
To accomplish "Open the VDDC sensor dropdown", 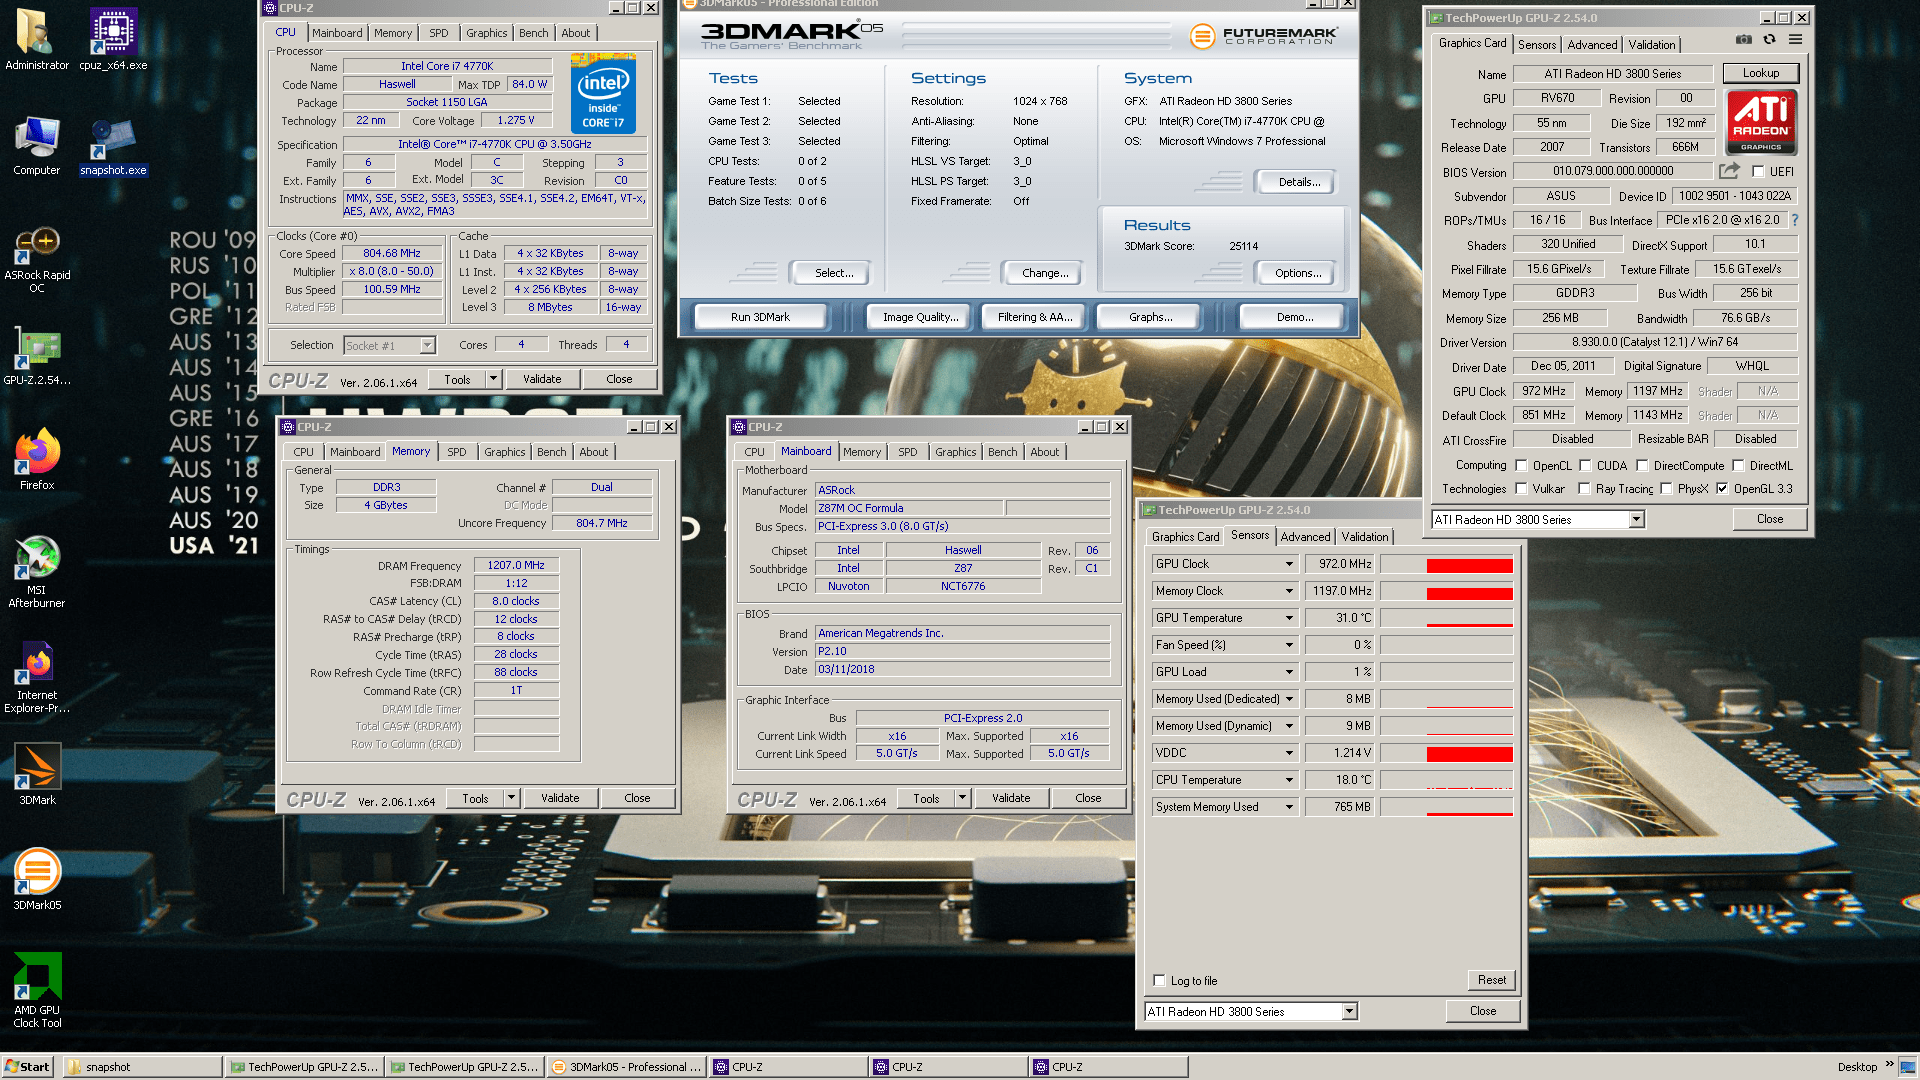I will pyautogui.click(x=1289, y=753).
